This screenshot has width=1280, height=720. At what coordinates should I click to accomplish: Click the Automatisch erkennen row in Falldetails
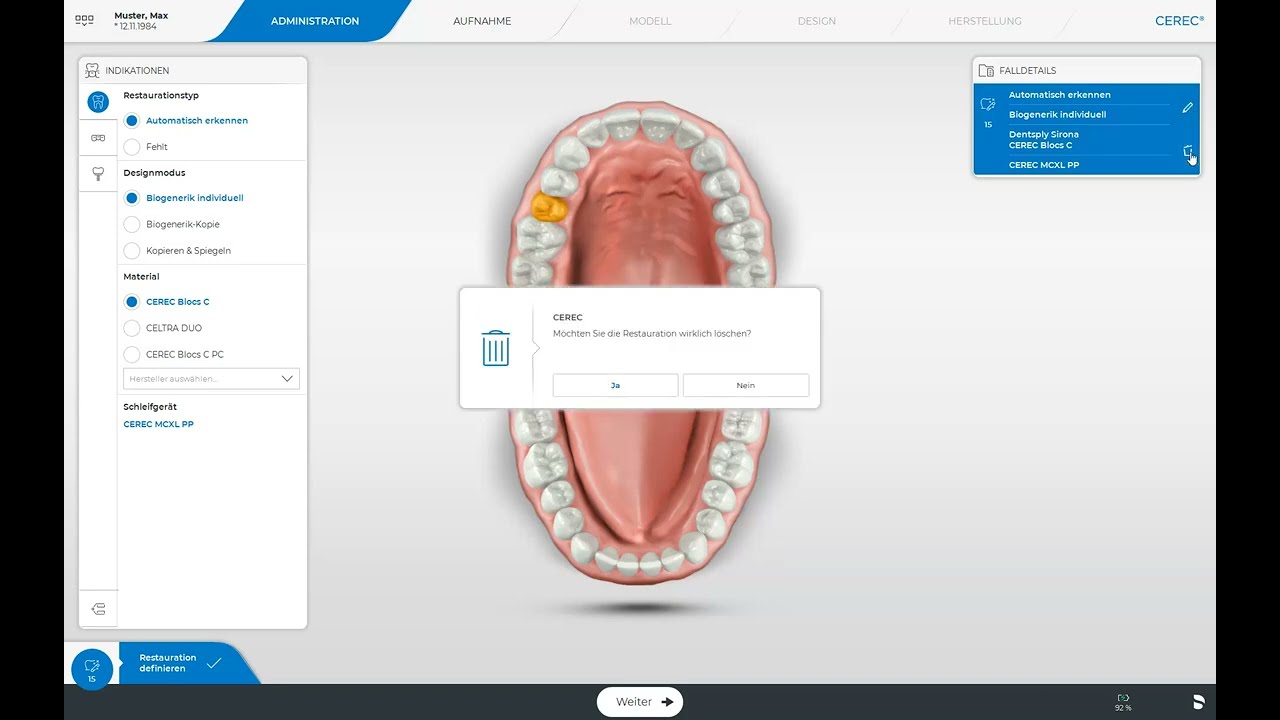point(1060,95)
